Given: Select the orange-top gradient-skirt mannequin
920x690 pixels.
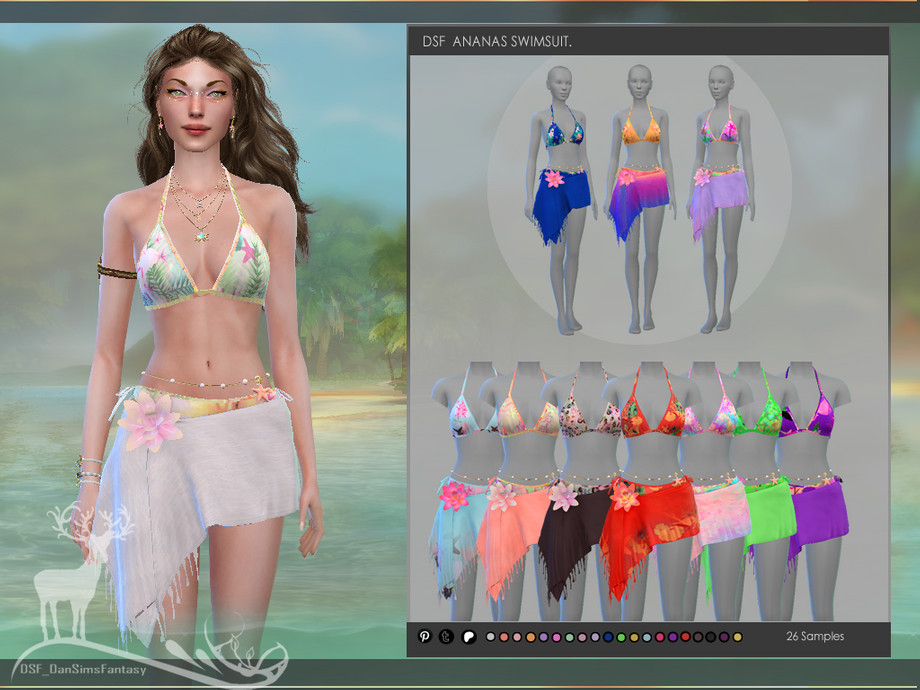Looking at the screenshot, I should pyautogui.click(x=640, y=198).
